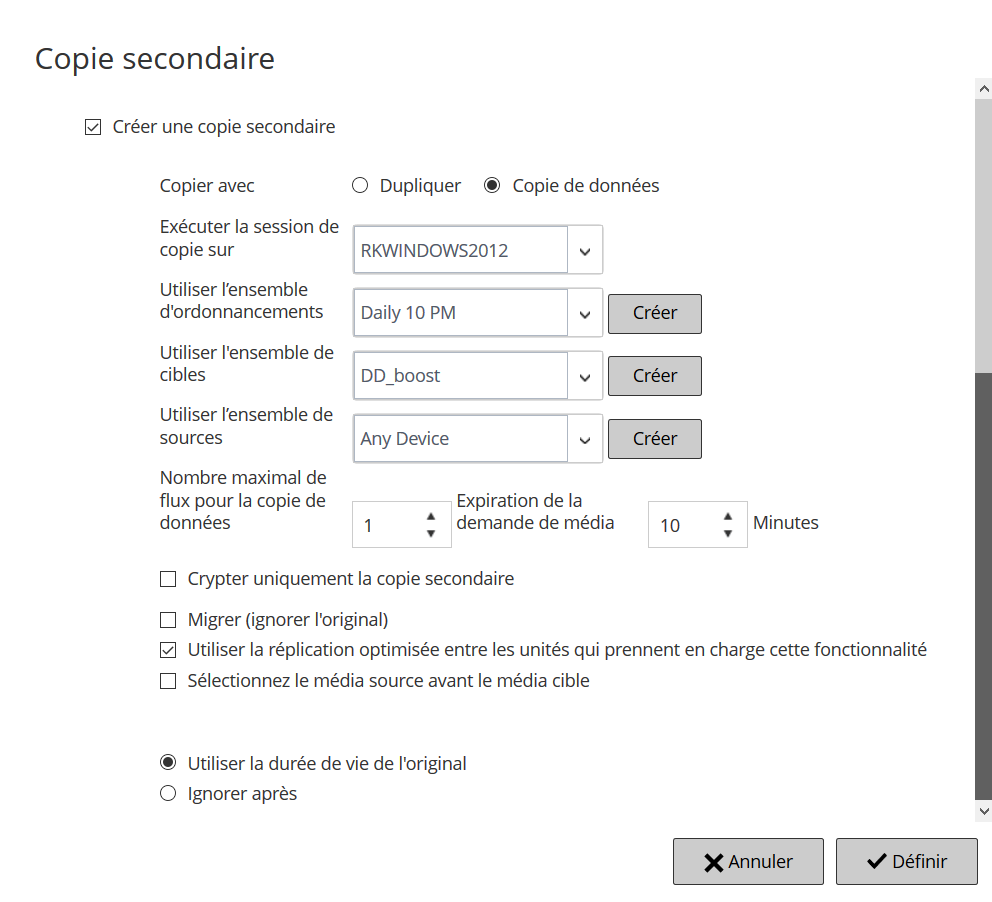The image size is (992, 902).
Task: Choose the Ignorer après radio option
Action: point(168,795)
